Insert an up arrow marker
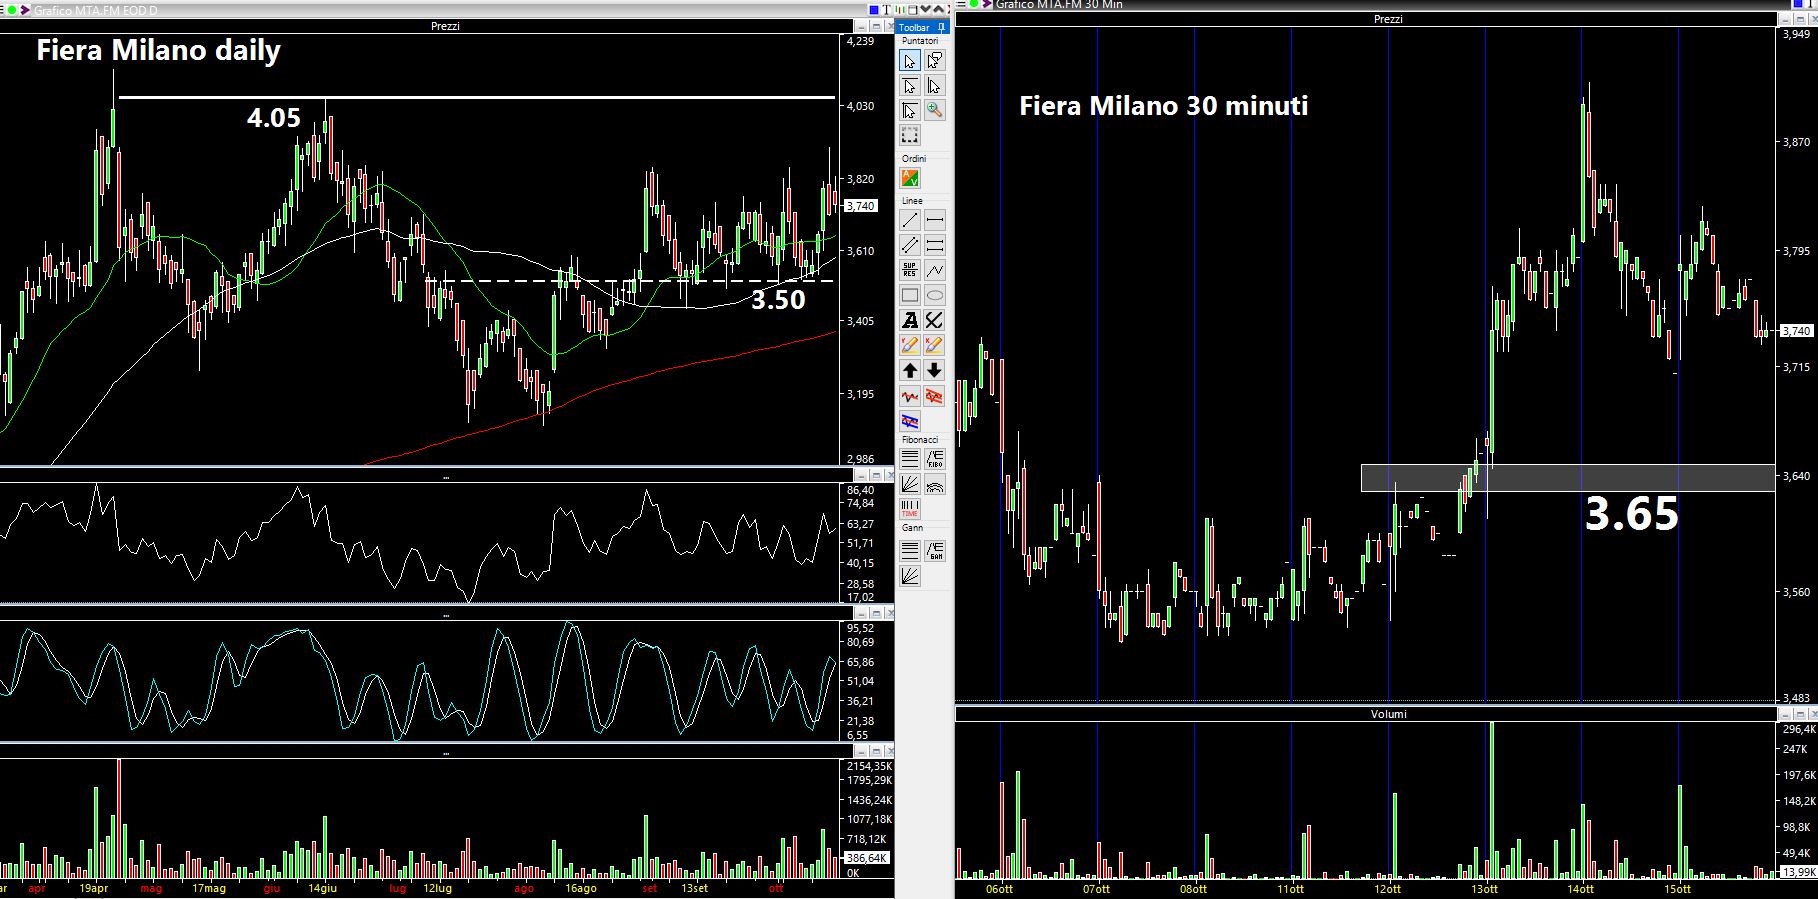The width and height of the screenshot is (1818, 899). pos(910,370)
